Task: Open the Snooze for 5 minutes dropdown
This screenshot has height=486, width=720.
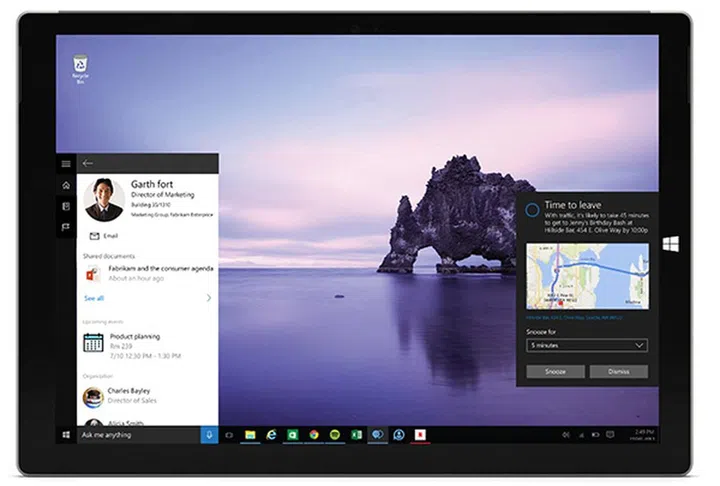Action: point(587,345)
